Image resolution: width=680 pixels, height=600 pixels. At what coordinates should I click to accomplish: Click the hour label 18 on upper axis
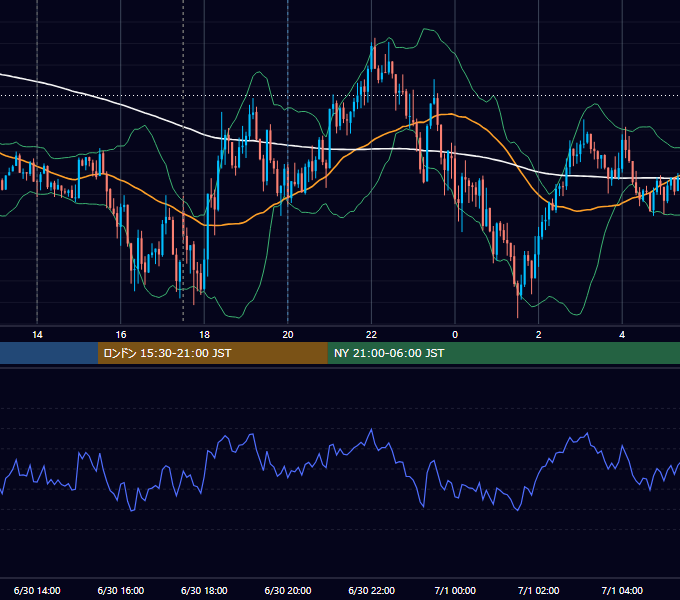[204, 335]
